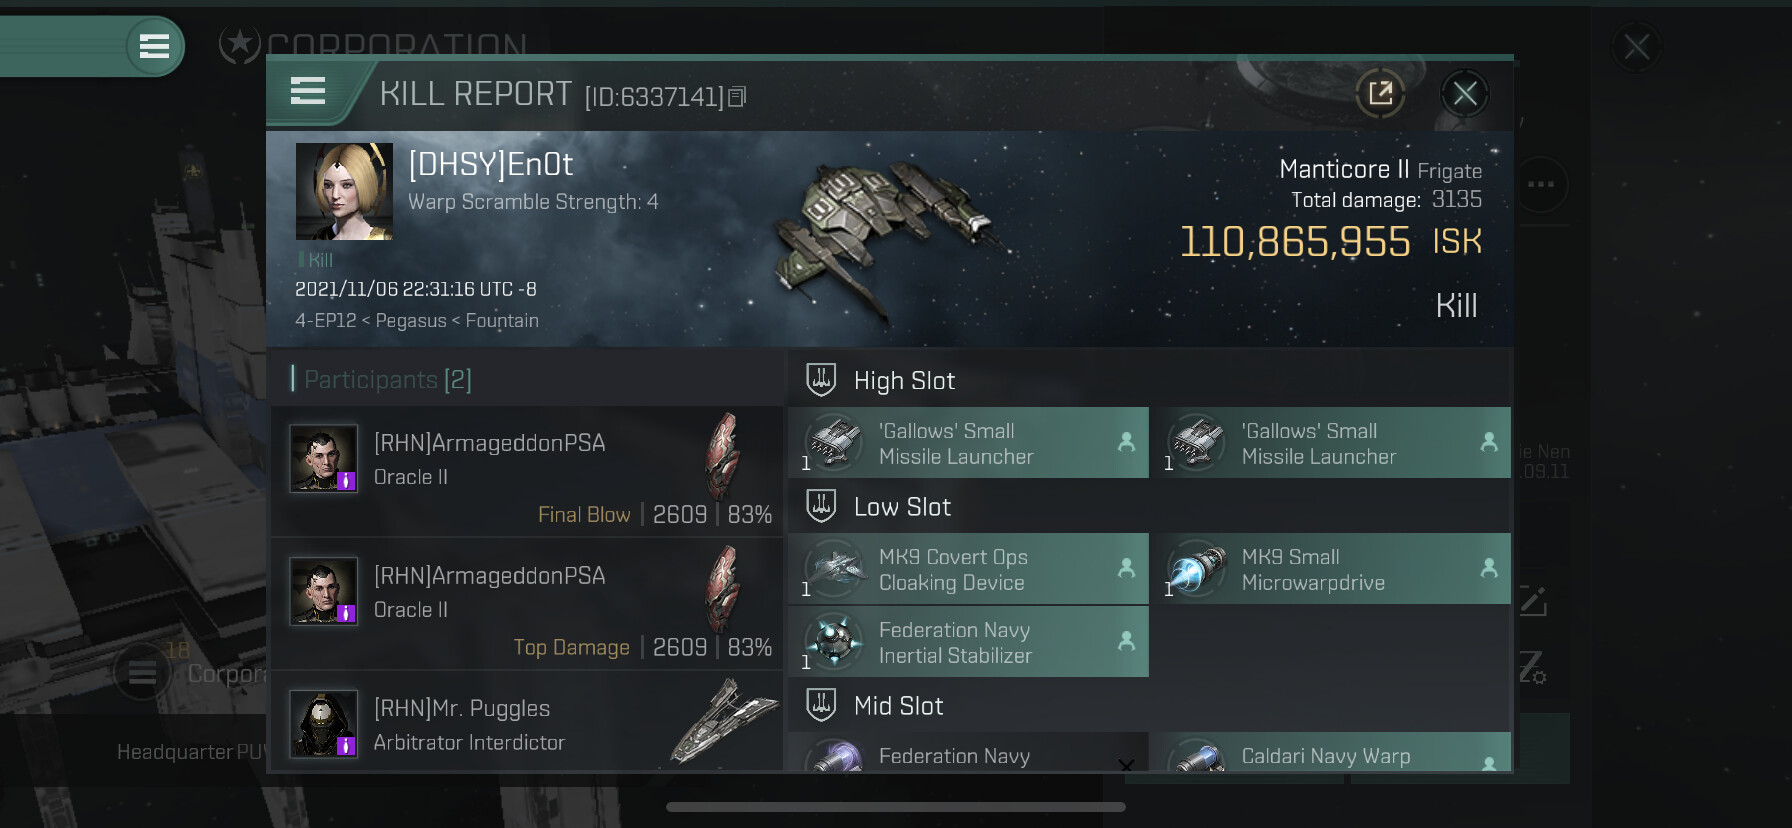Select second 'Gallows' Small Missile Launcher module

point(1330,442)
